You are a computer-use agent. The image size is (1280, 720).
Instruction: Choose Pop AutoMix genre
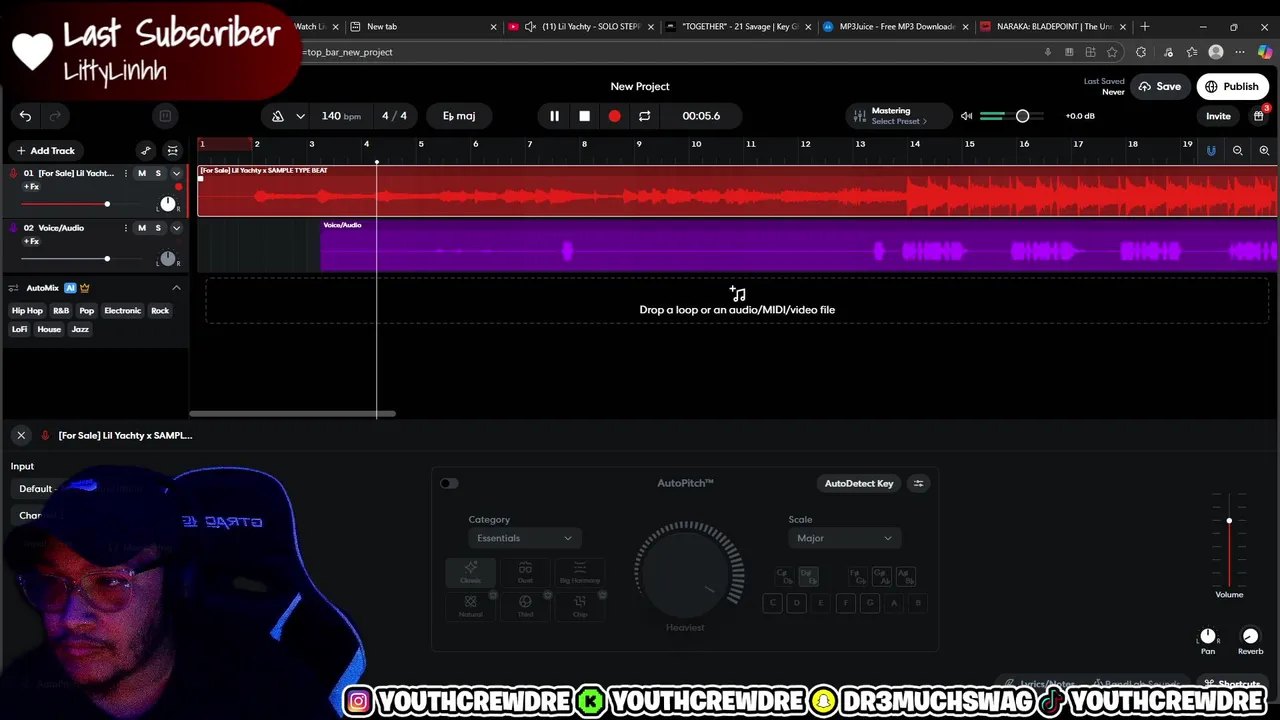pyautogui.click(x=87, y=311)
